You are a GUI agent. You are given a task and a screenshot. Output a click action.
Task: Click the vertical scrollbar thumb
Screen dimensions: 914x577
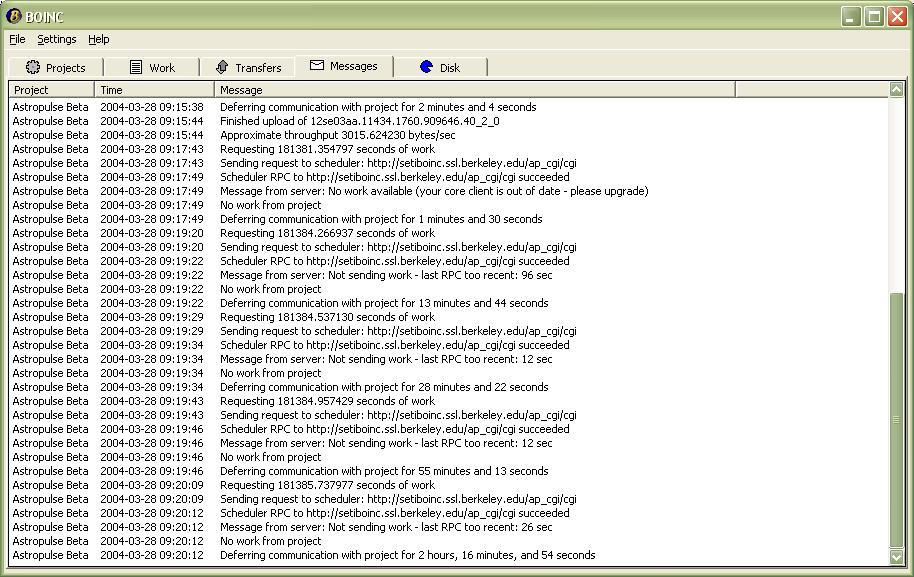point(897,420)
